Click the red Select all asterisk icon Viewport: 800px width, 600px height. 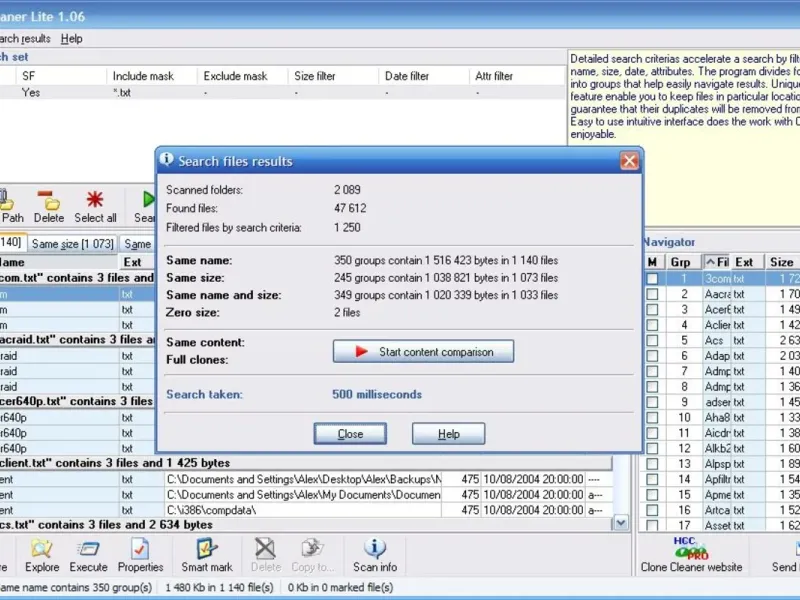pyautogui.click(x=95, y=199)
